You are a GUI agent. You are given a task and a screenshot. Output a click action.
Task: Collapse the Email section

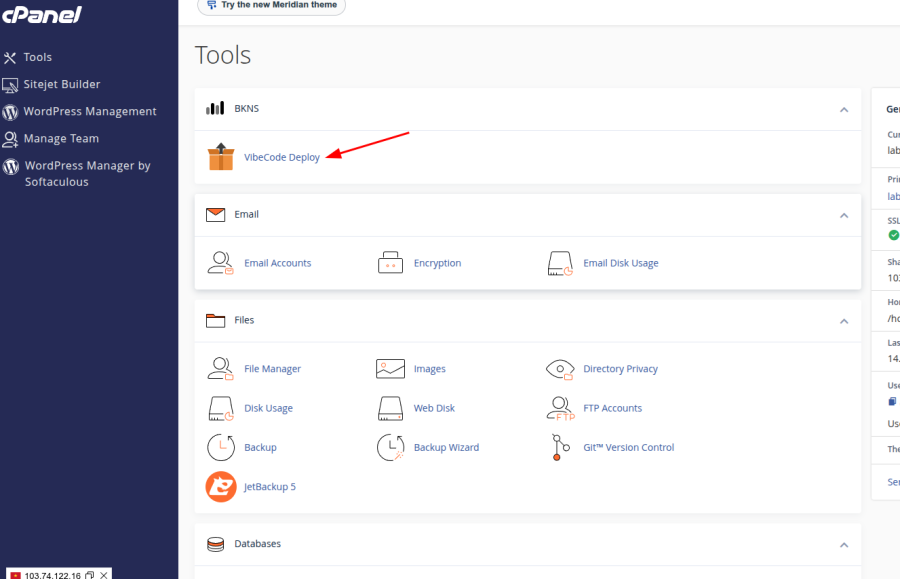click(844, 216)
